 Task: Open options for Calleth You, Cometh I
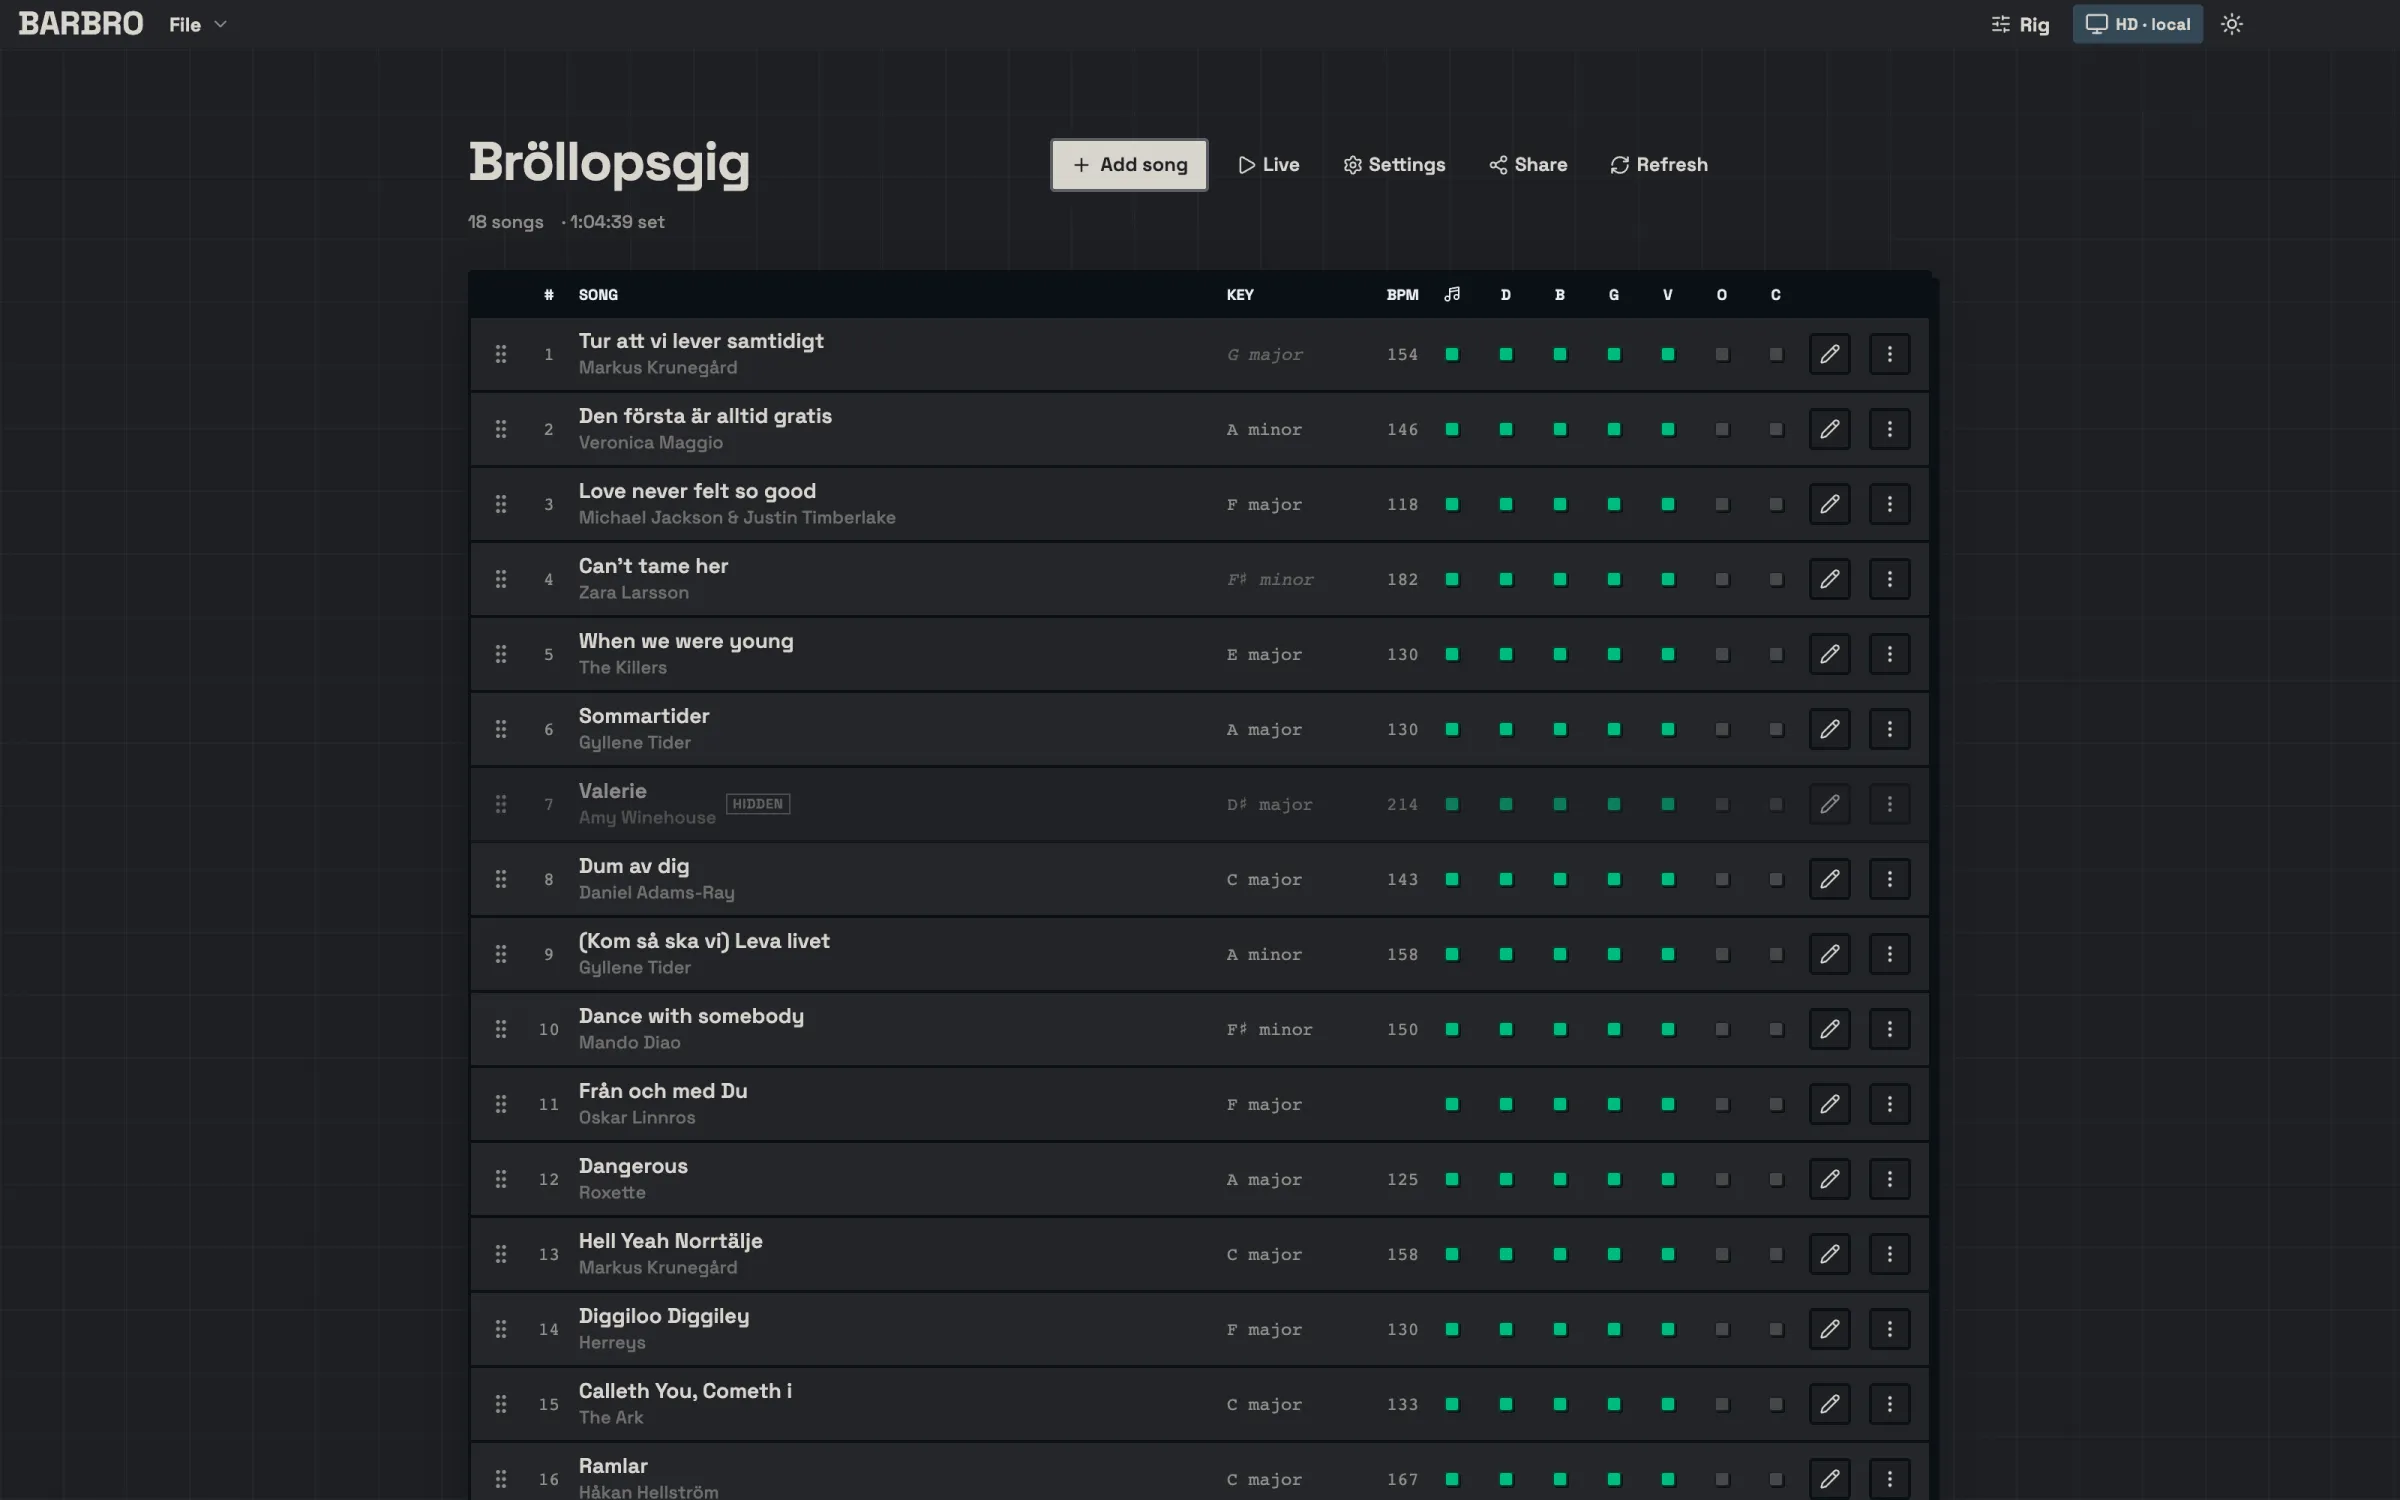(1889, 1404)
